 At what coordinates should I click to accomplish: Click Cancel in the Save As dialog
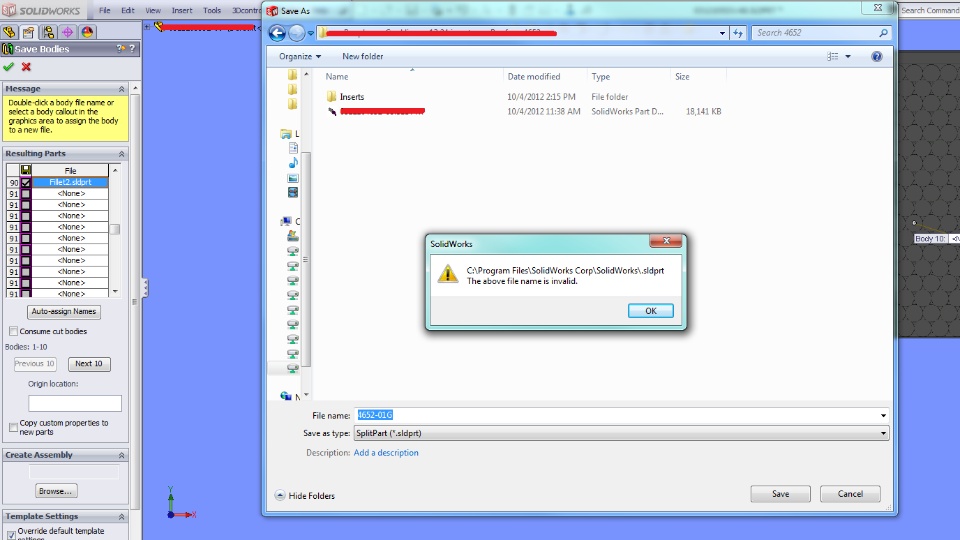850,494
